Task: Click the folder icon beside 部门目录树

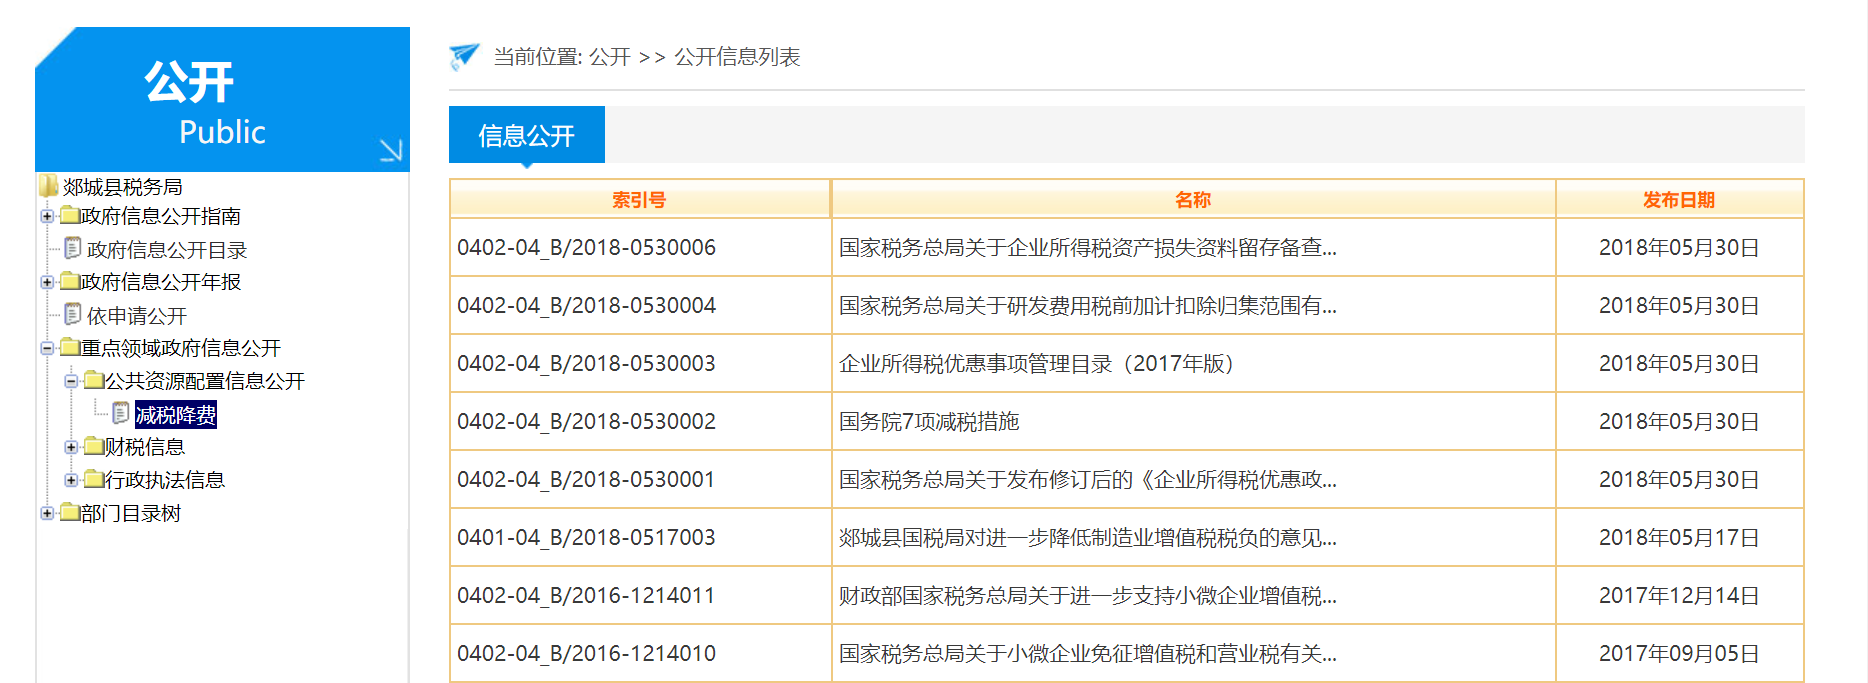Action: click(69, 512)
